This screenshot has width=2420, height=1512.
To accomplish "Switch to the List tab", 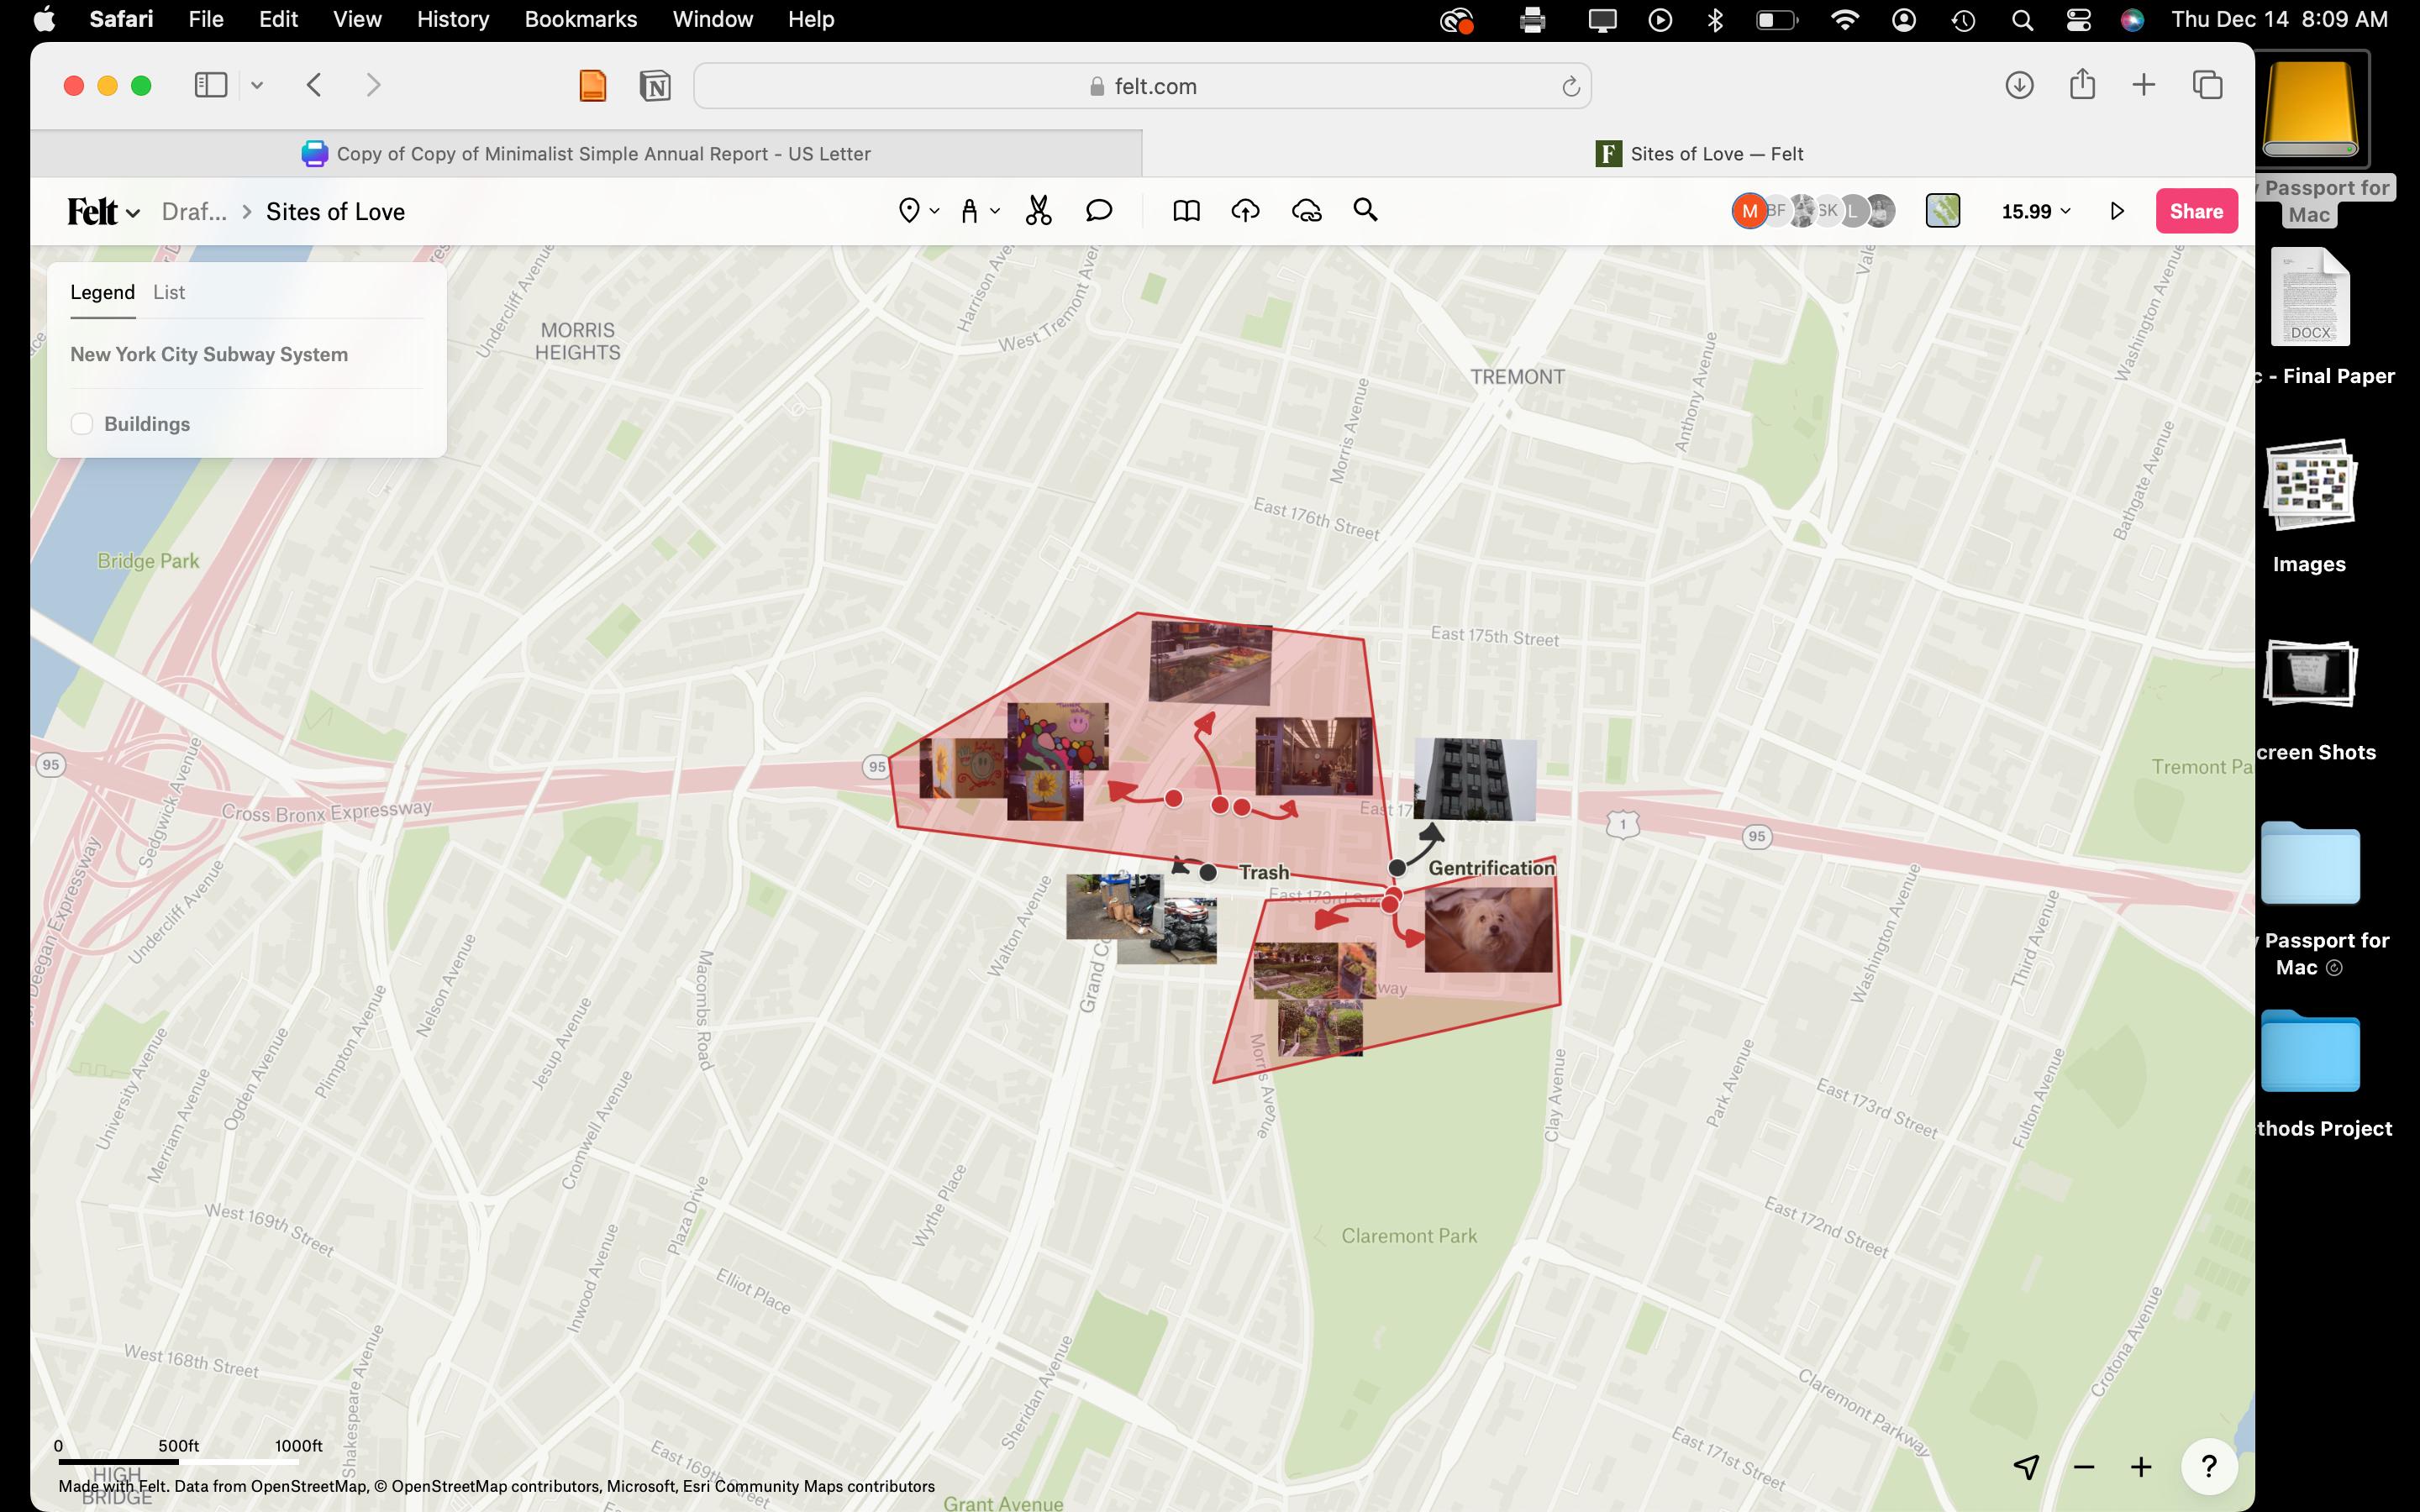I will pyautogui.click(x=169, y=292).
